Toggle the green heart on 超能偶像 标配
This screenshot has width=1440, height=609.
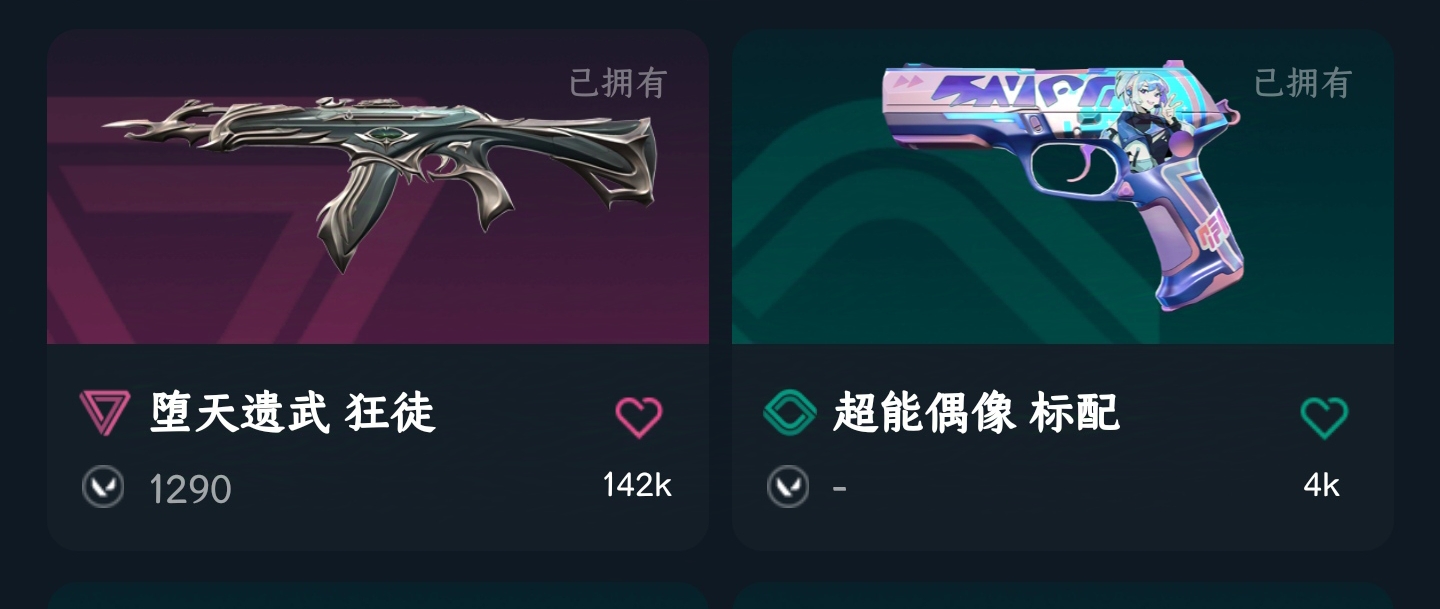[x=1324, y=417]
